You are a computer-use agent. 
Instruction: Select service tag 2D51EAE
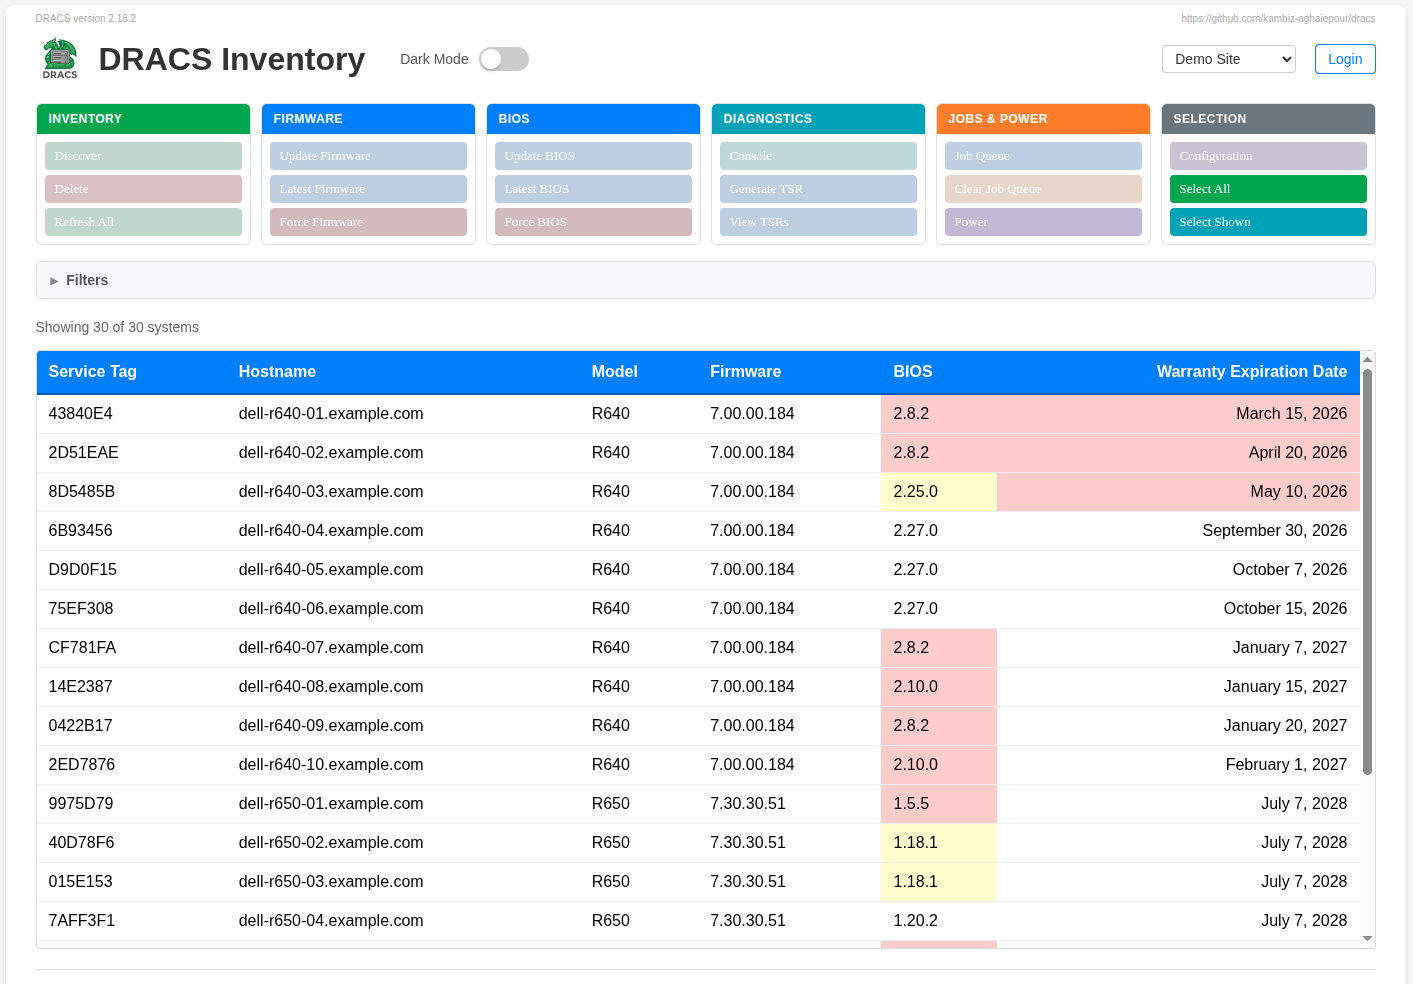pyautogui.click(x=84, y=453)
